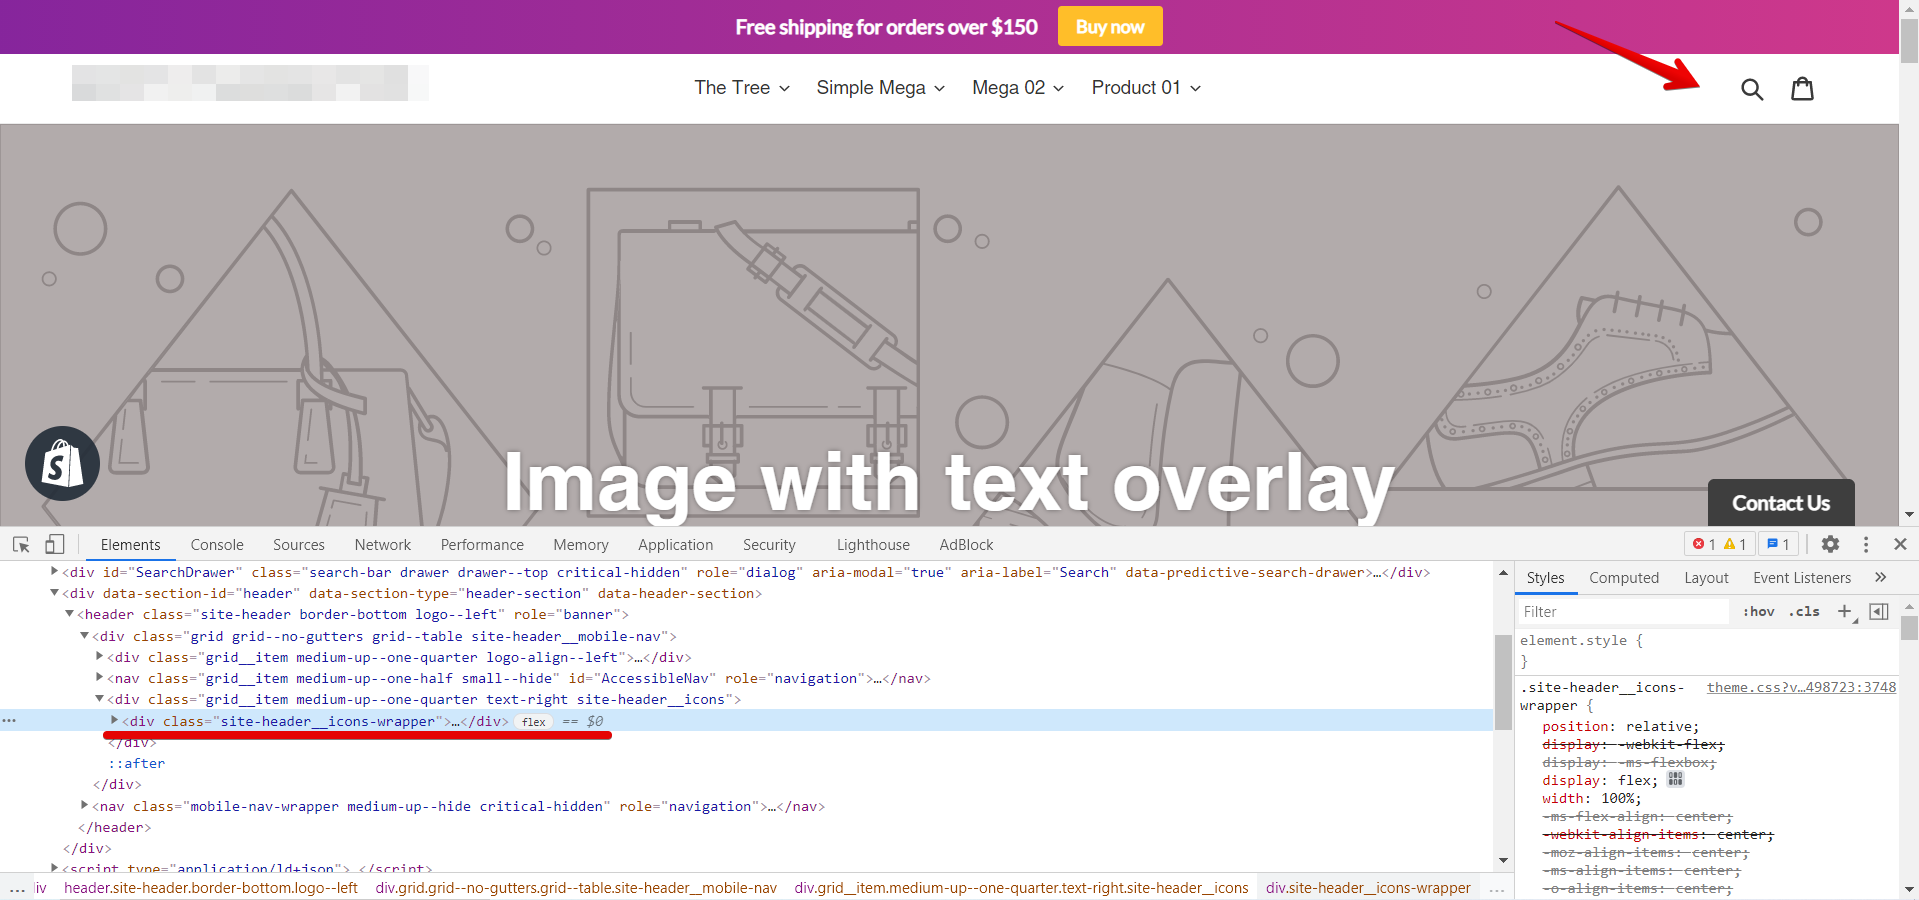Activate the inspect element picker tool
1919x900 pixels.
(x=21, y=544)
